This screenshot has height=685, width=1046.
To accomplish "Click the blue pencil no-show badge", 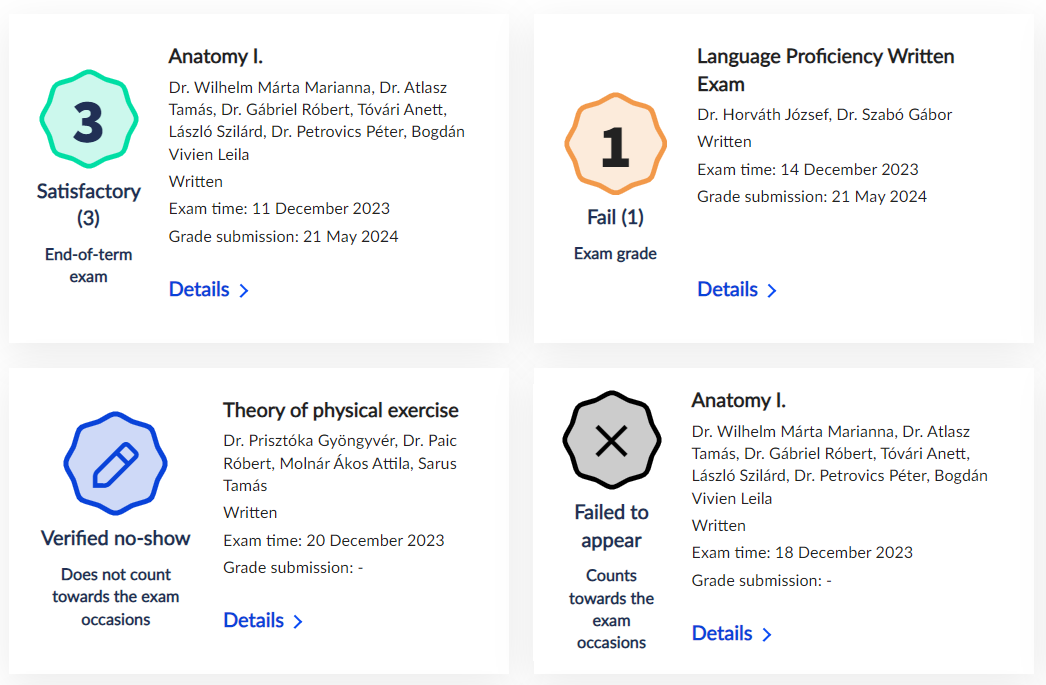I will (x=115, y=465).
